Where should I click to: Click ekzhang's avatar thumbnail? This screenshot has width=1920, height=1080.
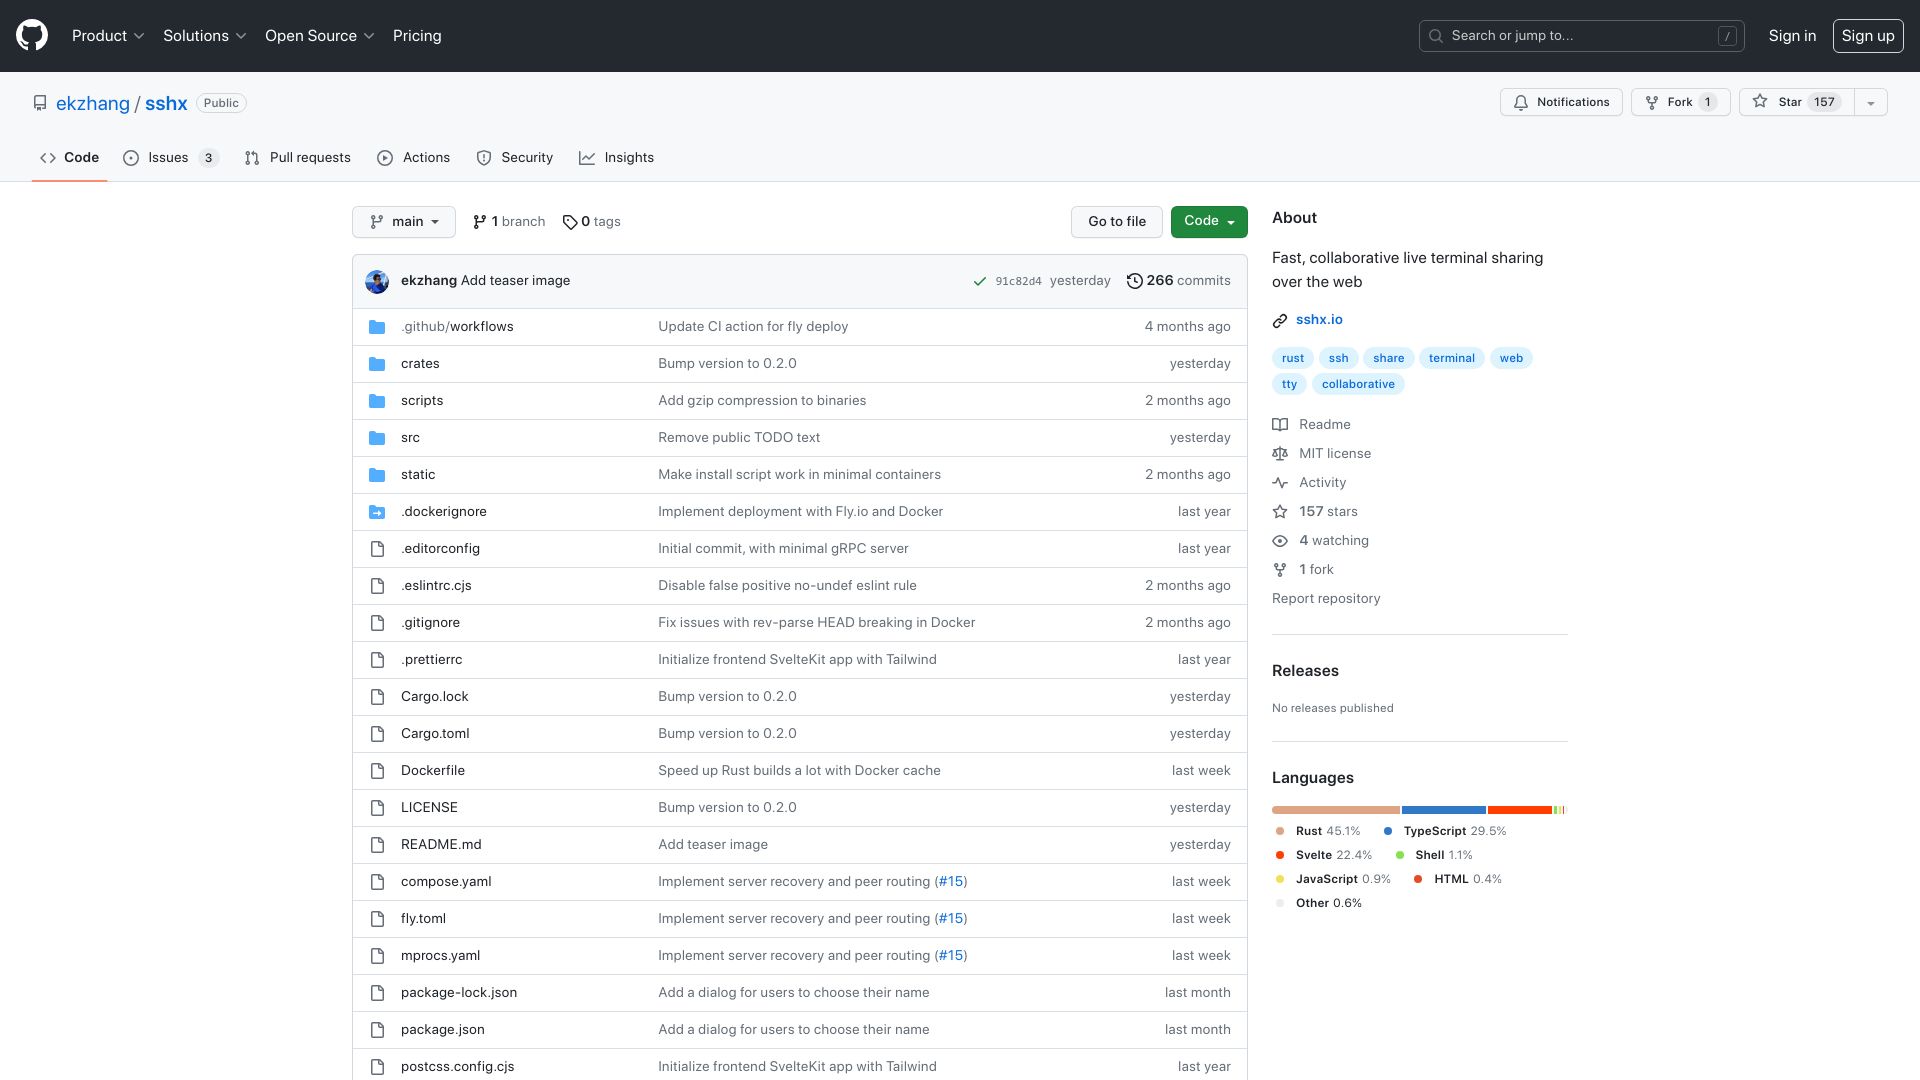pyautogui.click(x=377, y=281)
